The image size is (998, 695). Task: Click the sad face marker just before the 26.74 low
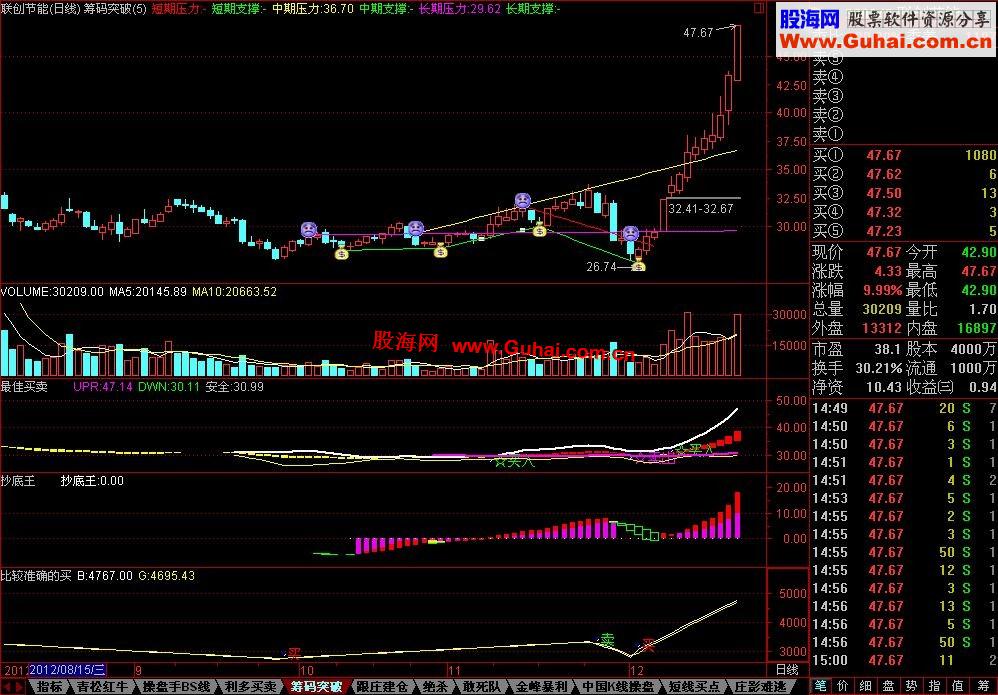[630, 234]
